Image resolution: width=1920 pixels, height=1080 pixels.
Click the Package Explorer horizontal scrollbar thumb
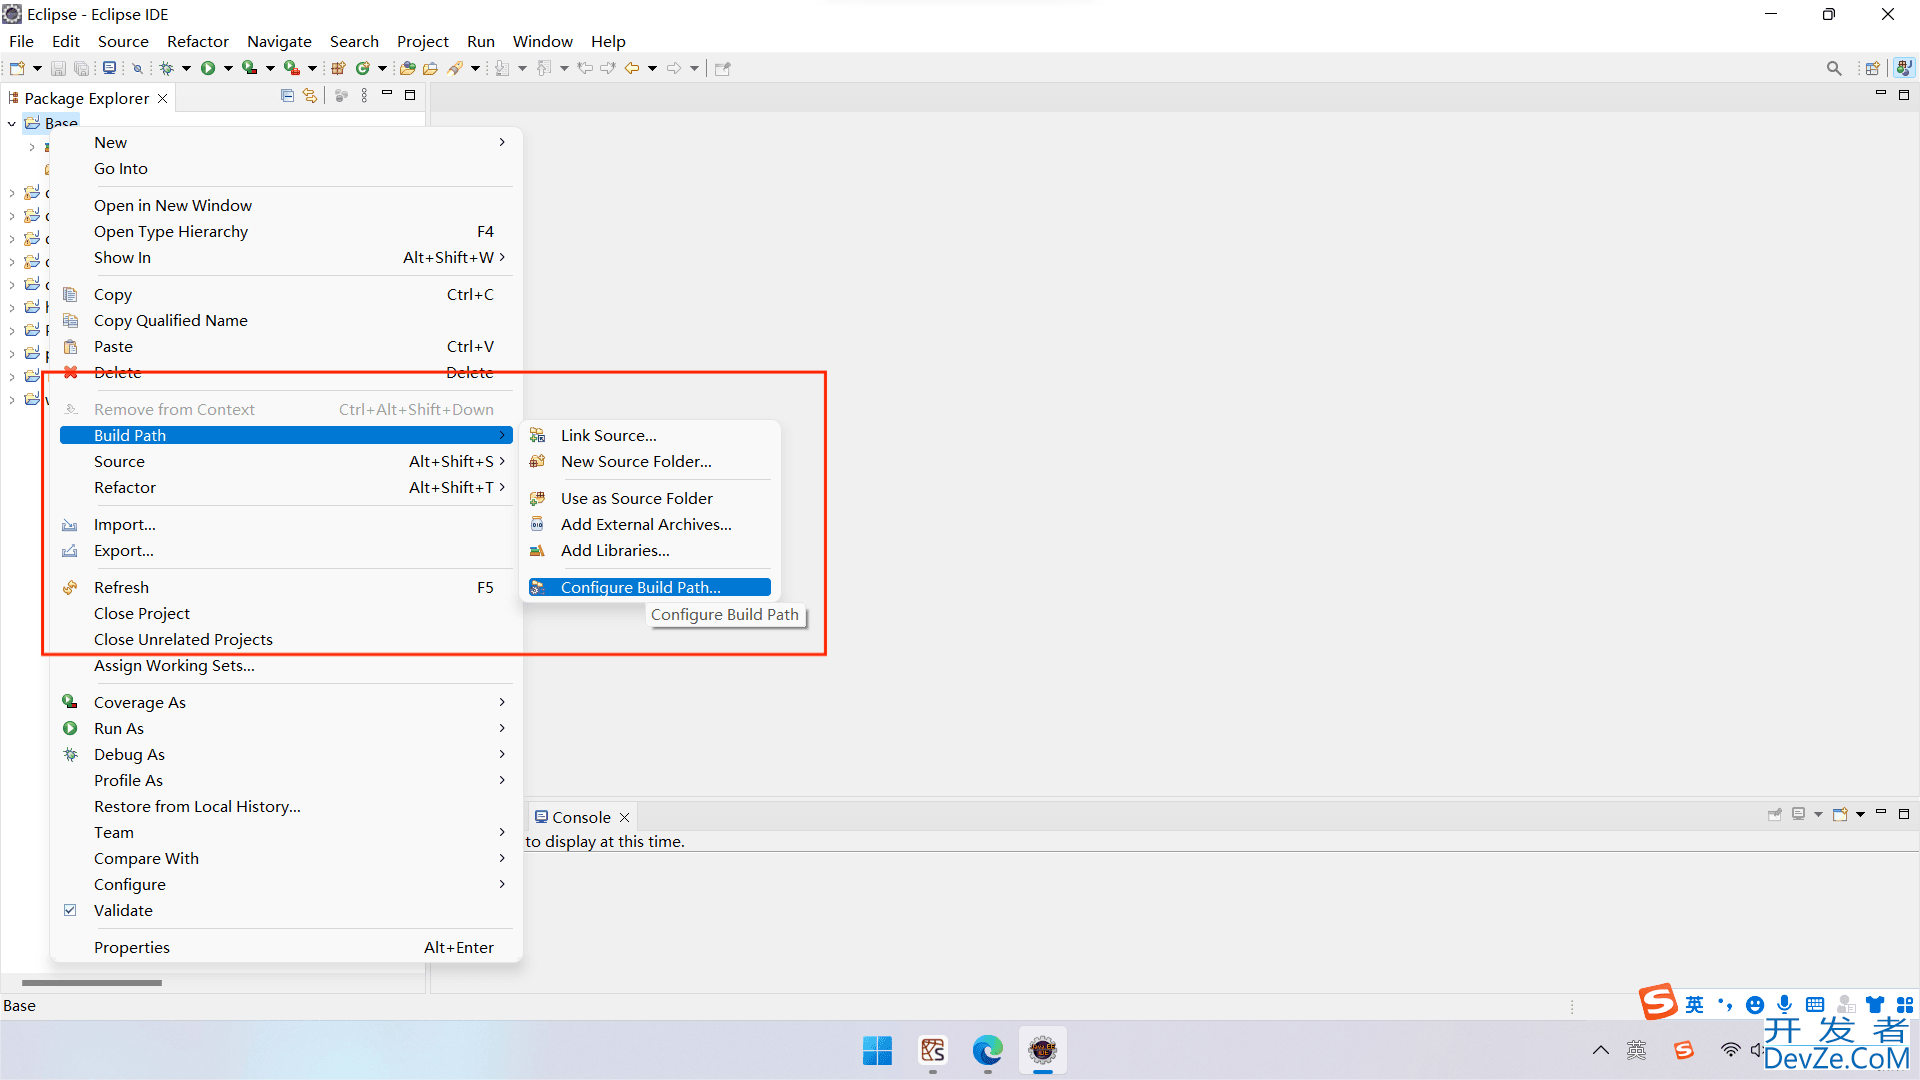[x=92, y=983]
